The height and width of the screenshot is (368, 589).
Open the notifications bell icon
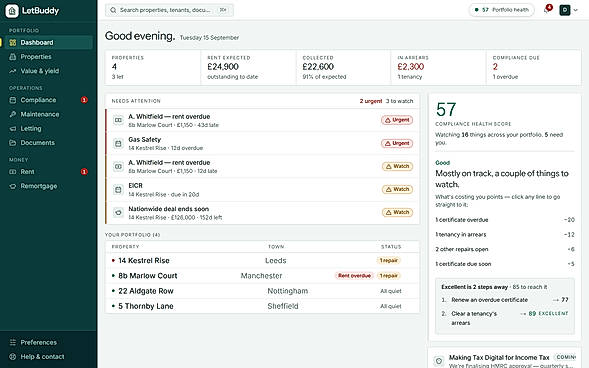(x=547, y=10)
